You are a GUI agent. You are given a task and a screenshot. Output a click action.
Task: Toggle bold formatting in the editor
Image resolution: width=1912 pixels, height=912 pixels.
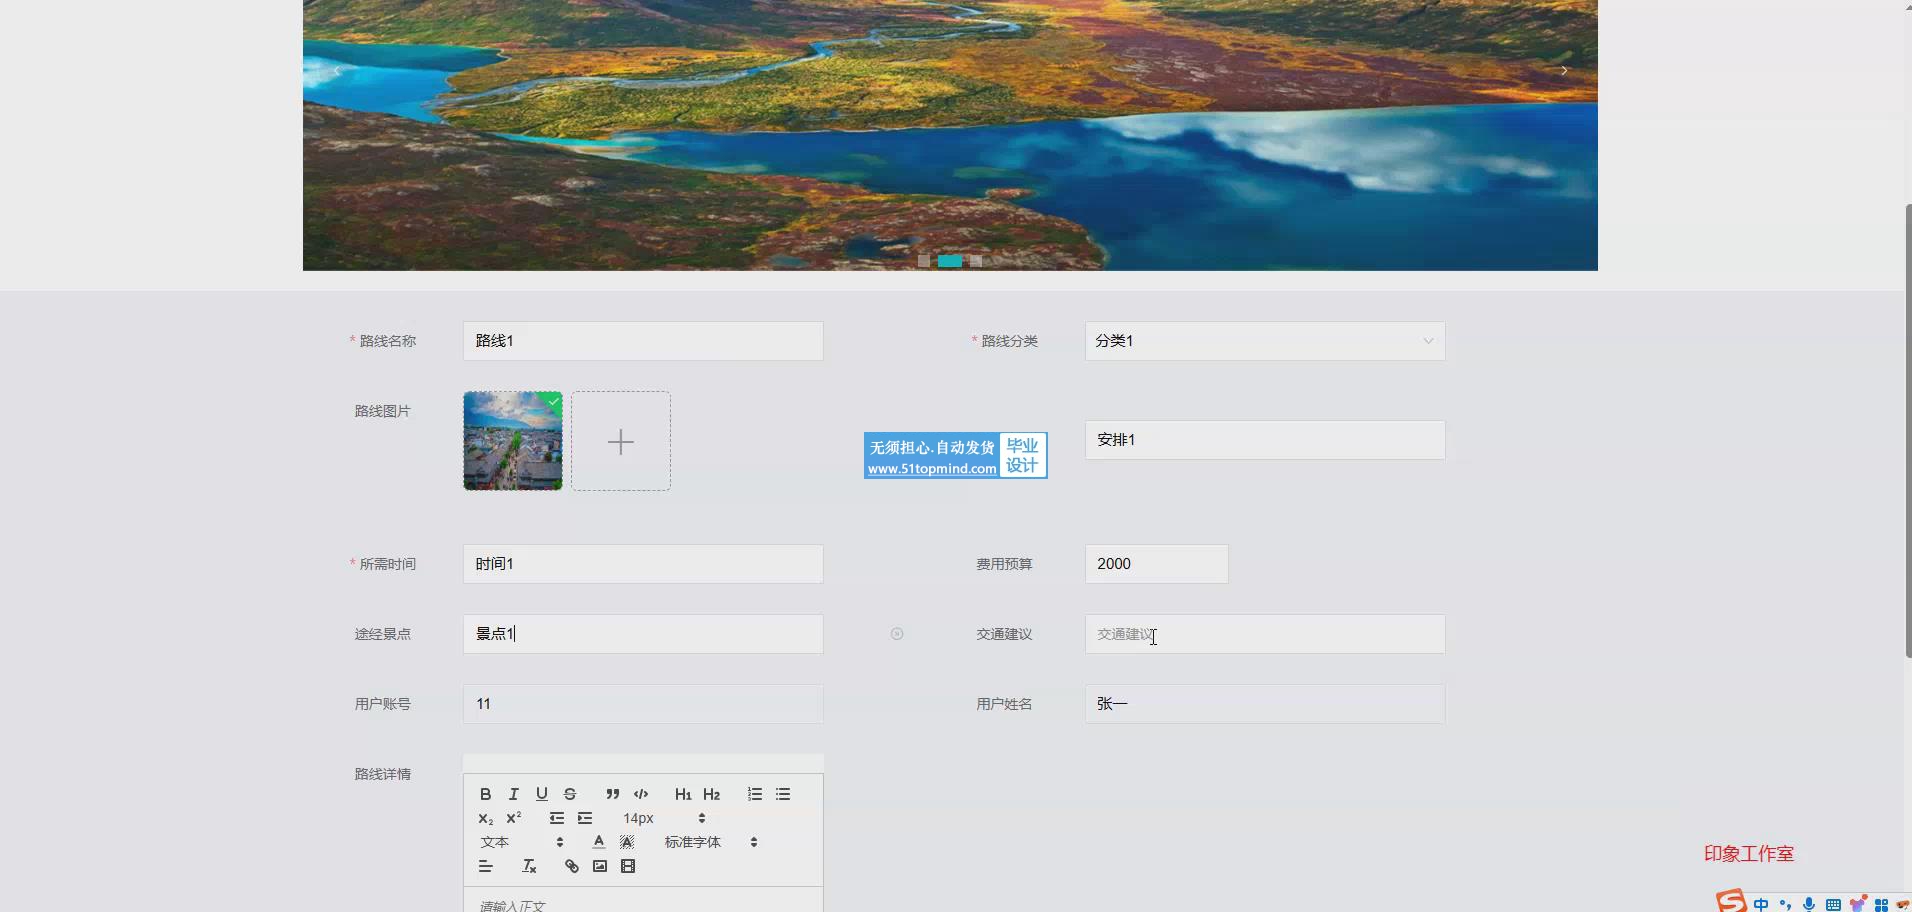click(485, 794)
